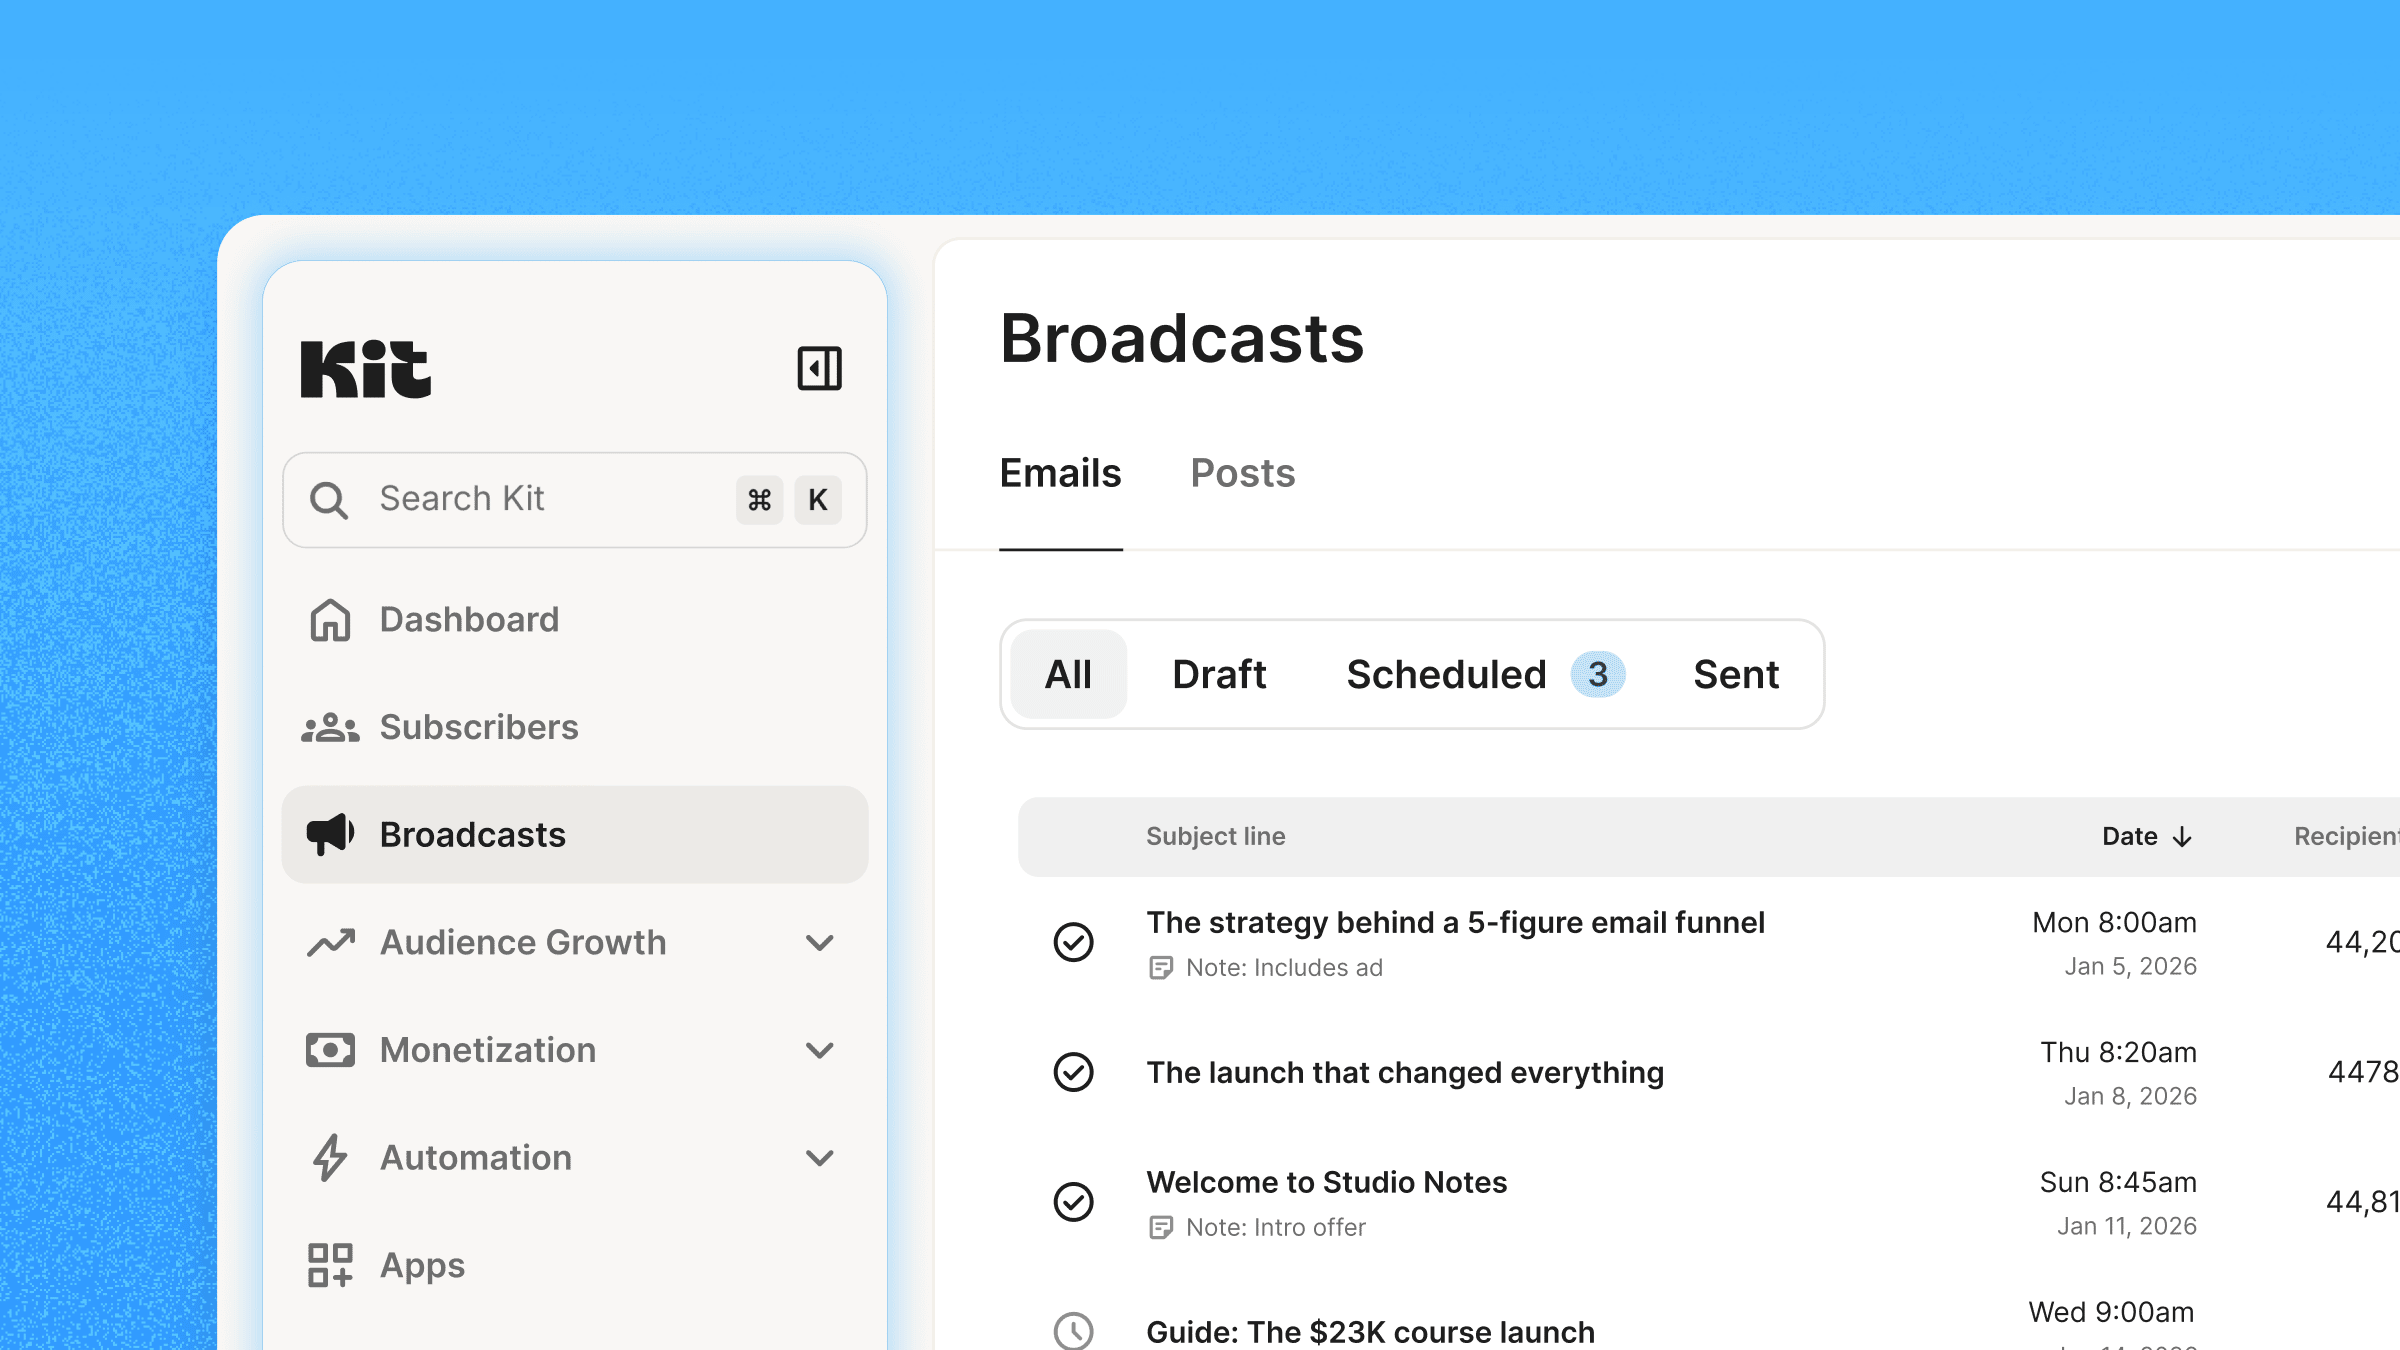Click scheduled clock icon for $23K course launch

[1073, 1331]
